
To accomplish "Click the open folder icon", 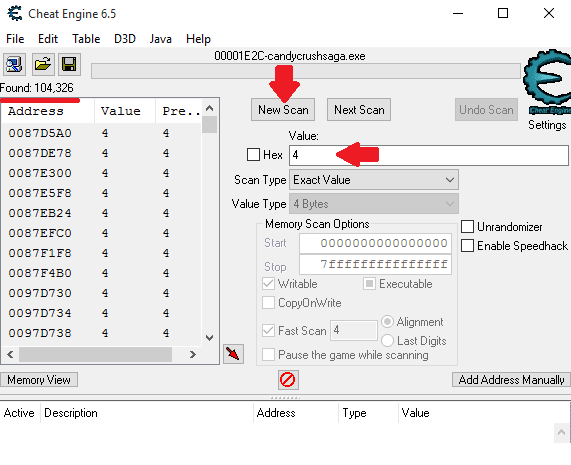I will coord(43,64).
